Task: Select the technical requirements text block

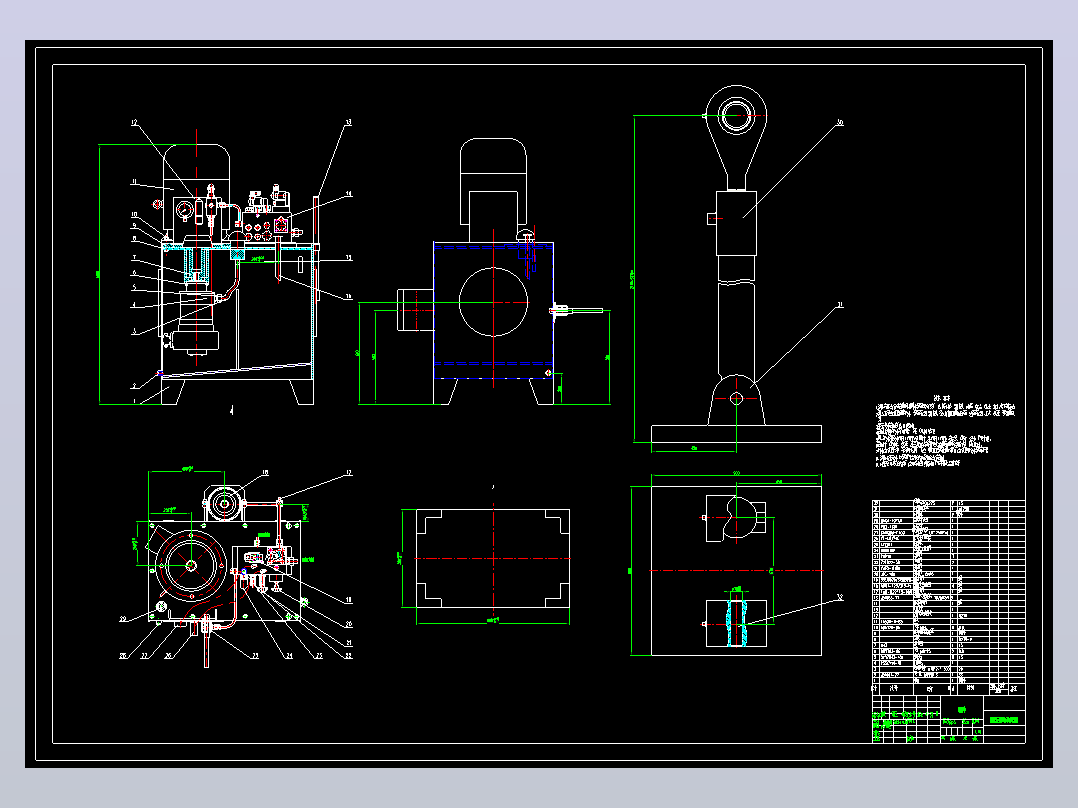Action: (x=945, y=431)
